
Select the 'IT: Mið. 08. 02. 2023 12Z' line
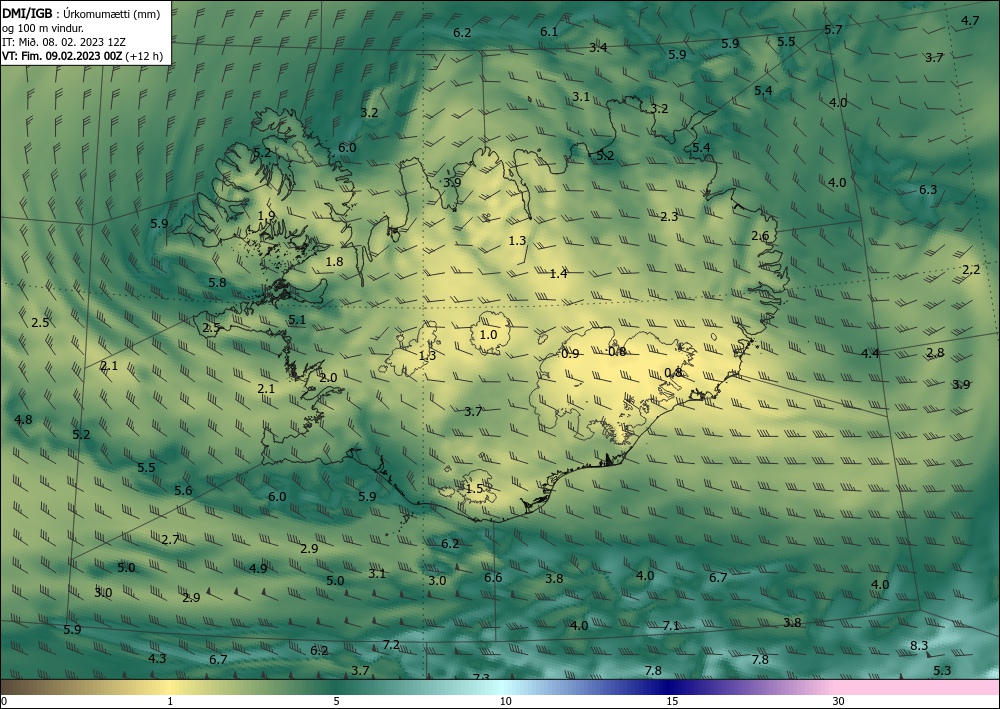(64, 42)
